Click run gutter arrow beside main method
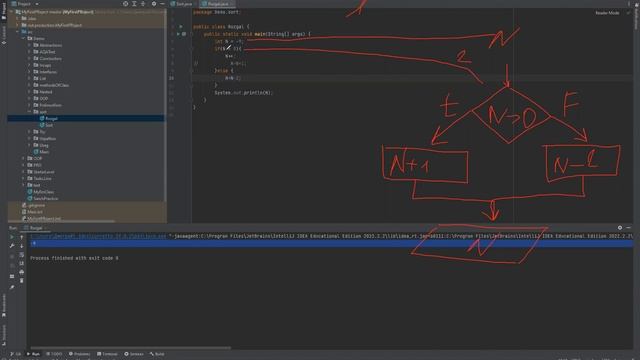Image resolution: width=640 pixels, height=360 pixels. point(178,34)
